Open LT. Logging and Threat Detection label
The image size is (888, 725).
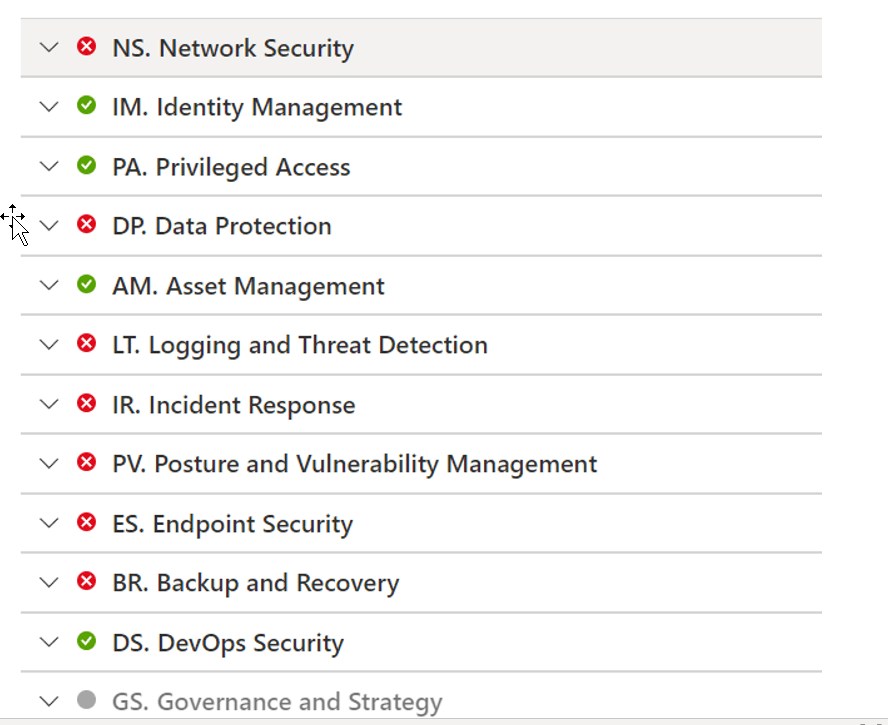click(300, 345)
